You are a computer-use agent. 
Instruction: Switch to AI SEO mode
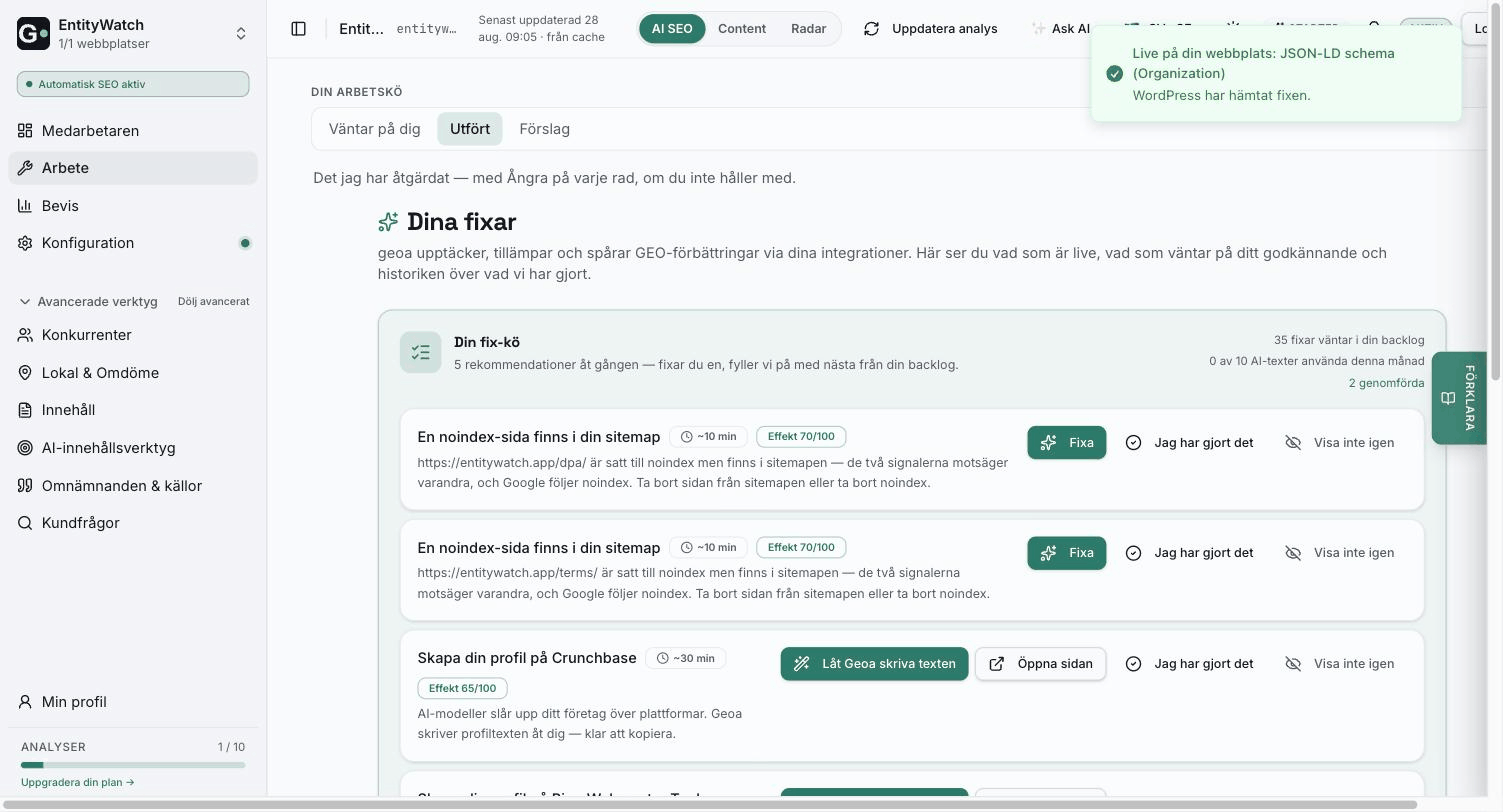[672, 29]
